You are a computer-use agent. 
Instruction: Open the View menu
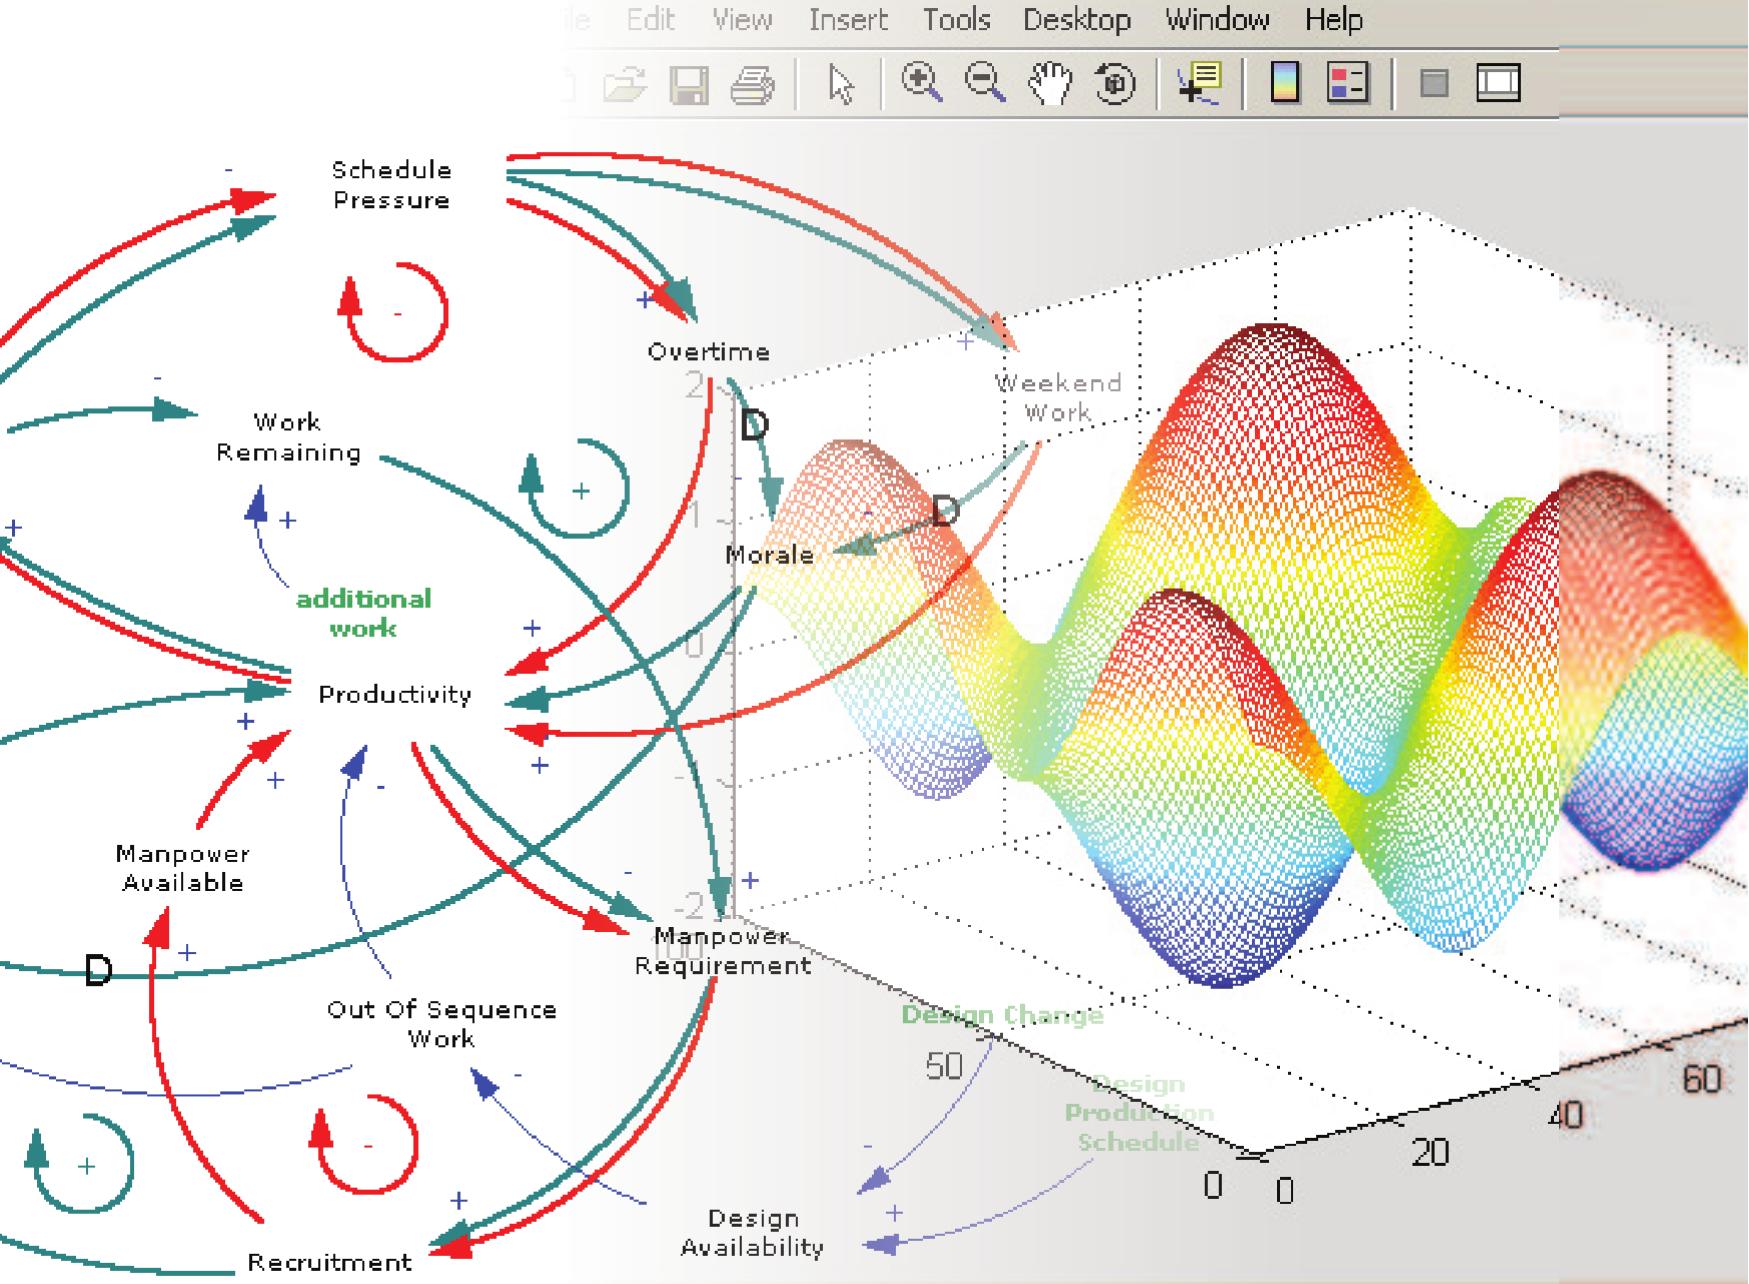(741, 20)
